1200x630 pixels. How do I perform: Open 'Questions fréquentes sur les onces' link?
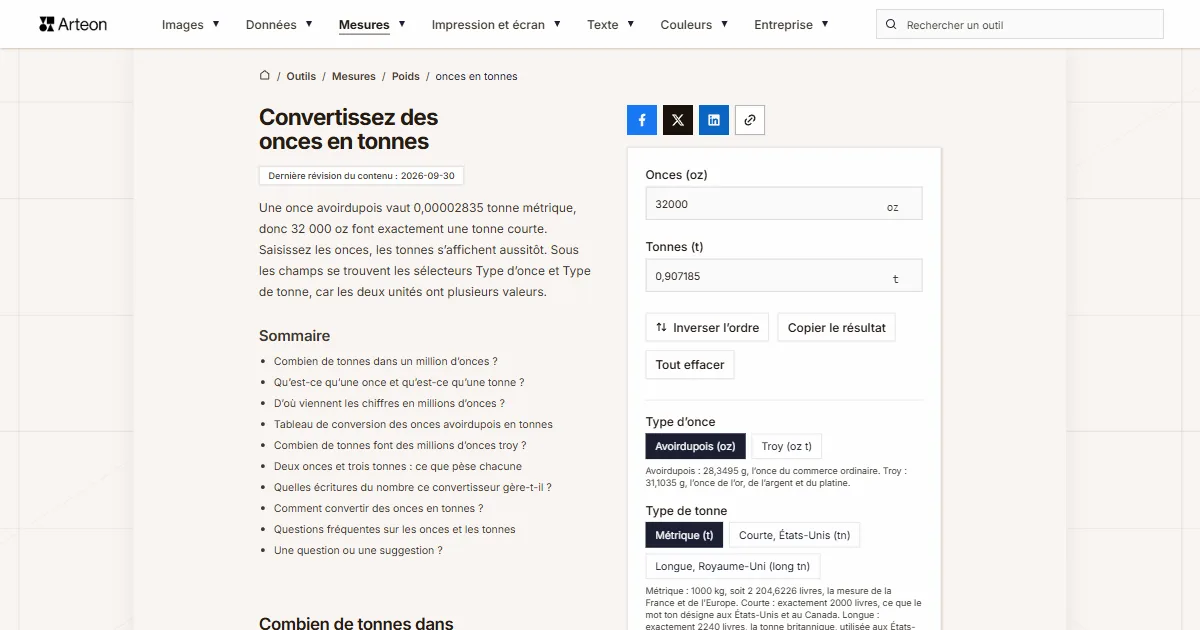pyautogui.click(x=395, y=529)
